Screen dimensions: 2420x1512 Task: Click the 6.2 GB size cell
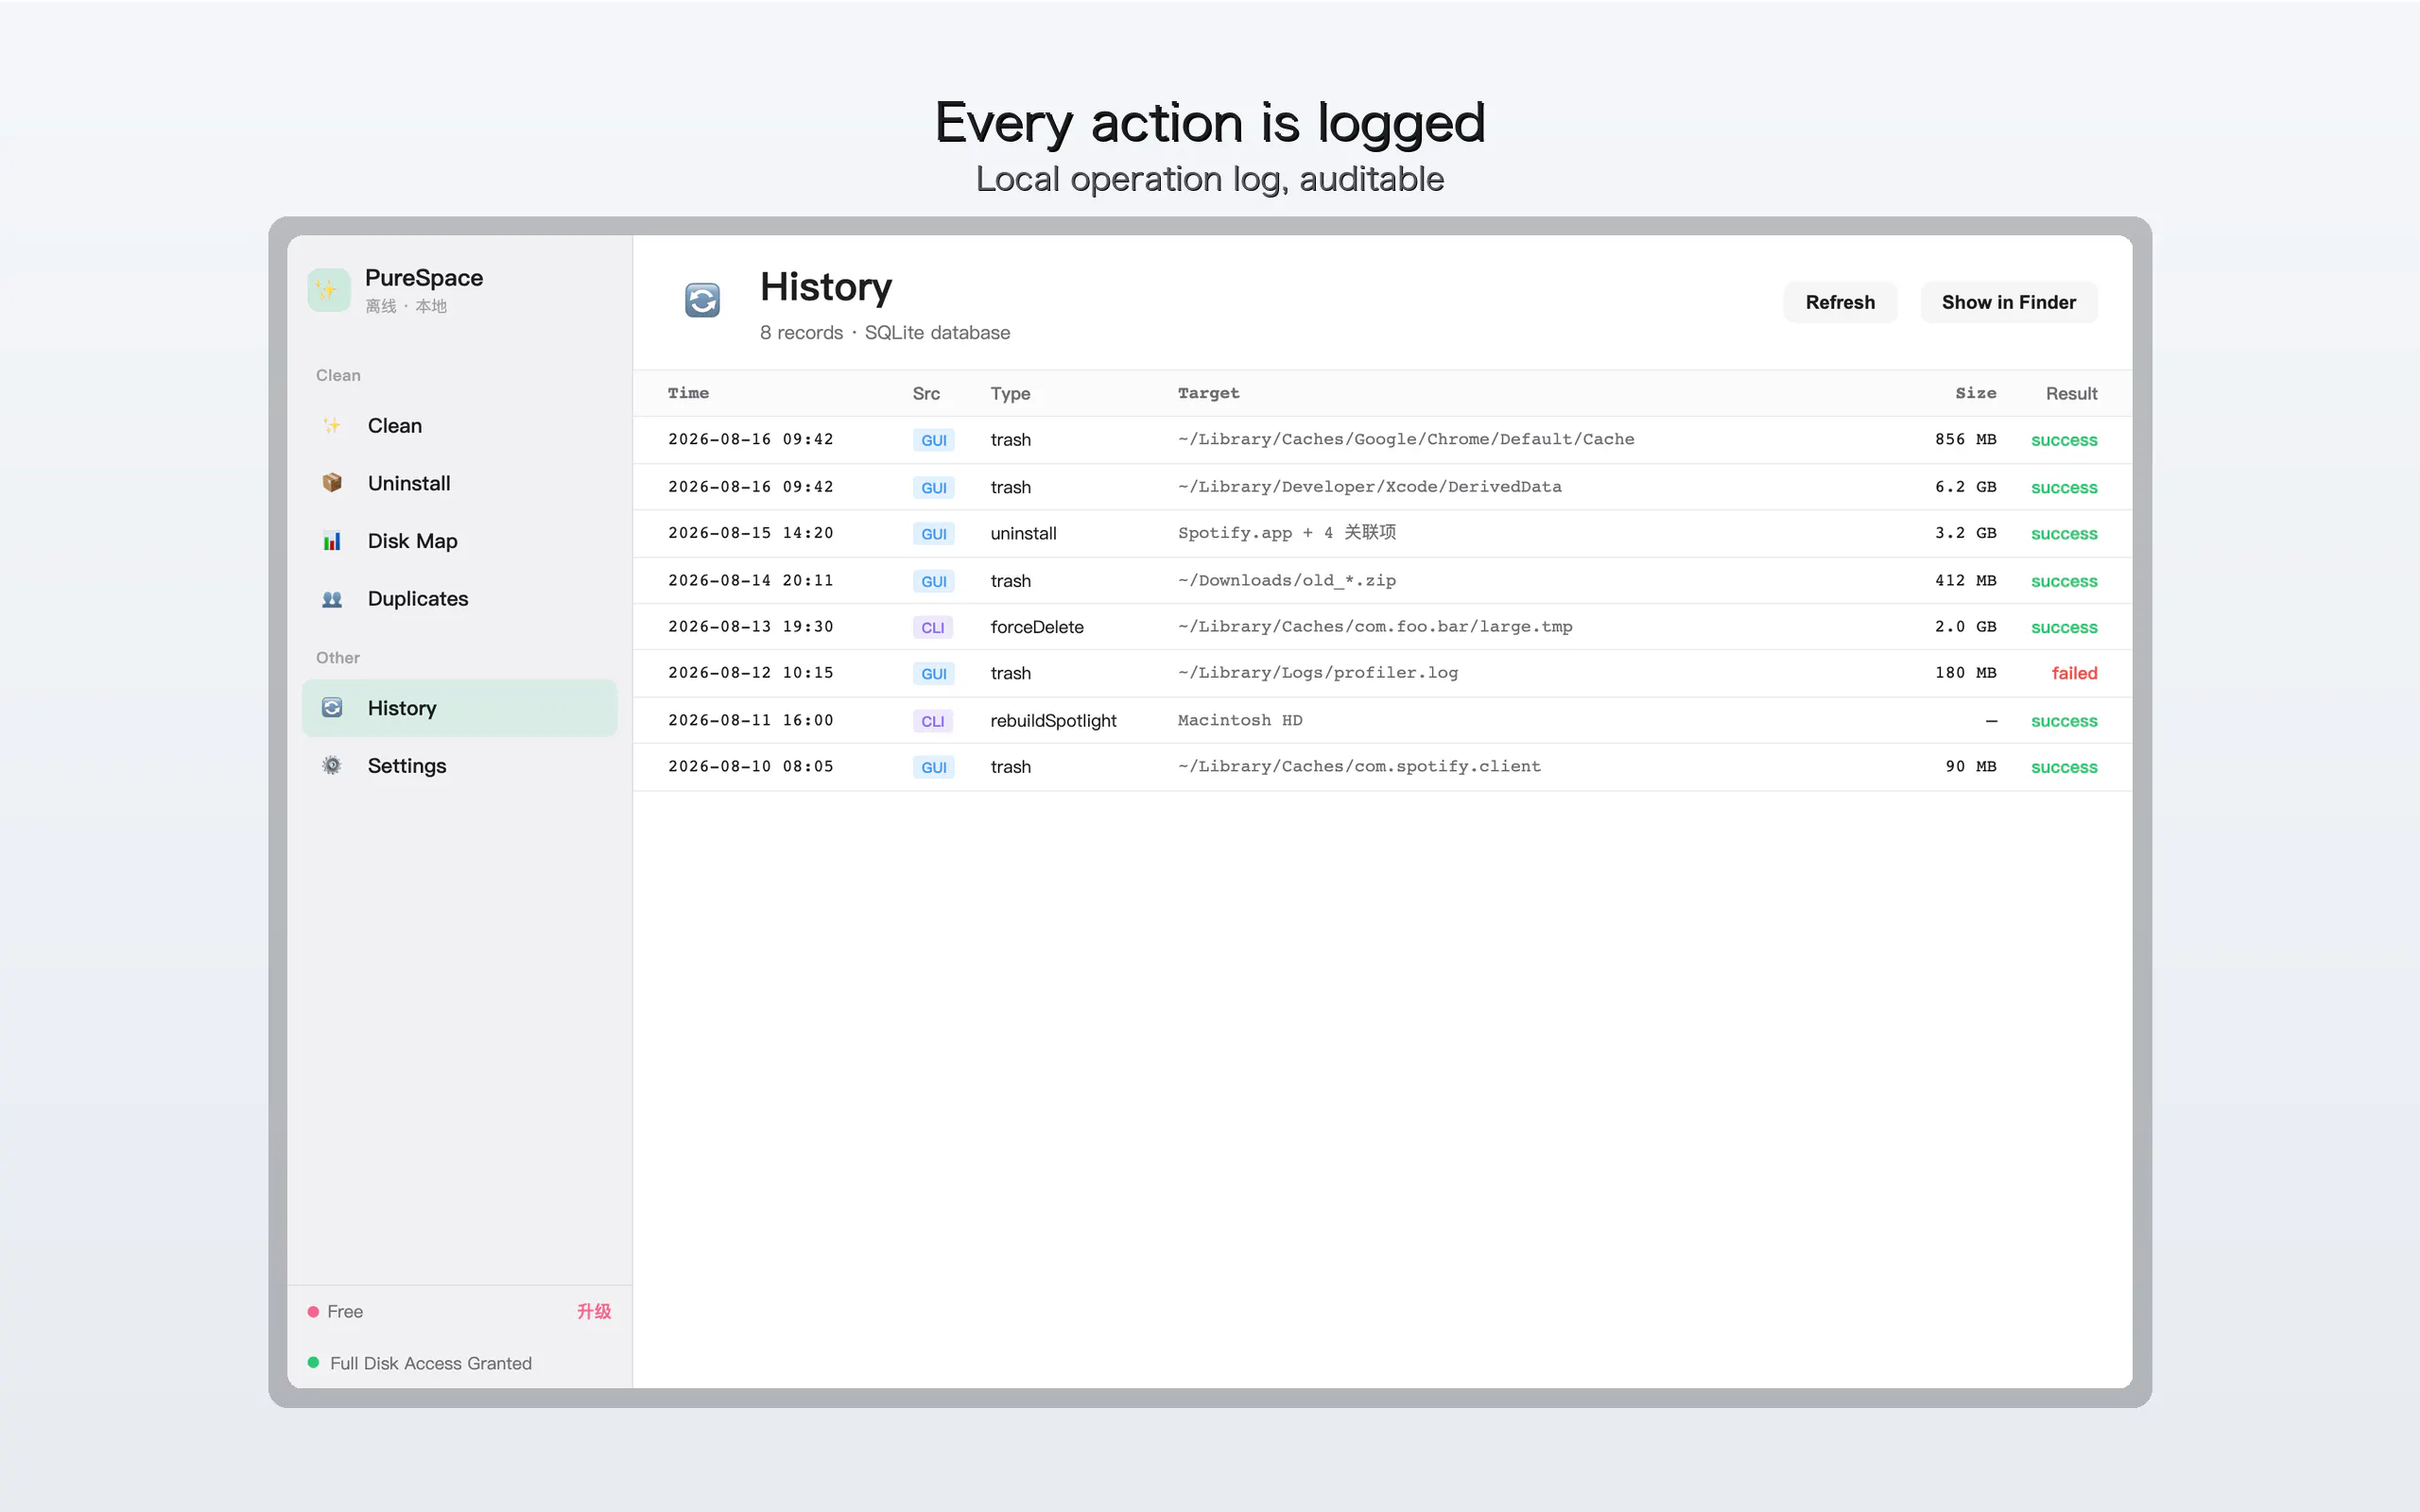(1965, 487)
